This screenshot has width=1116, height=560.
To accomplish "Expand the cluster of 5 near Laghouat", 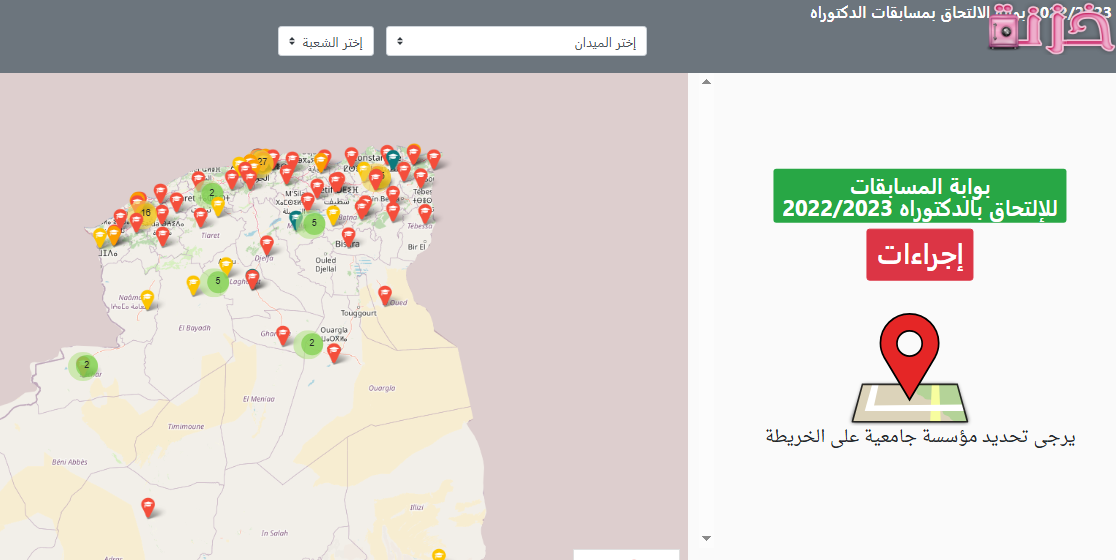I will [217, 282].
